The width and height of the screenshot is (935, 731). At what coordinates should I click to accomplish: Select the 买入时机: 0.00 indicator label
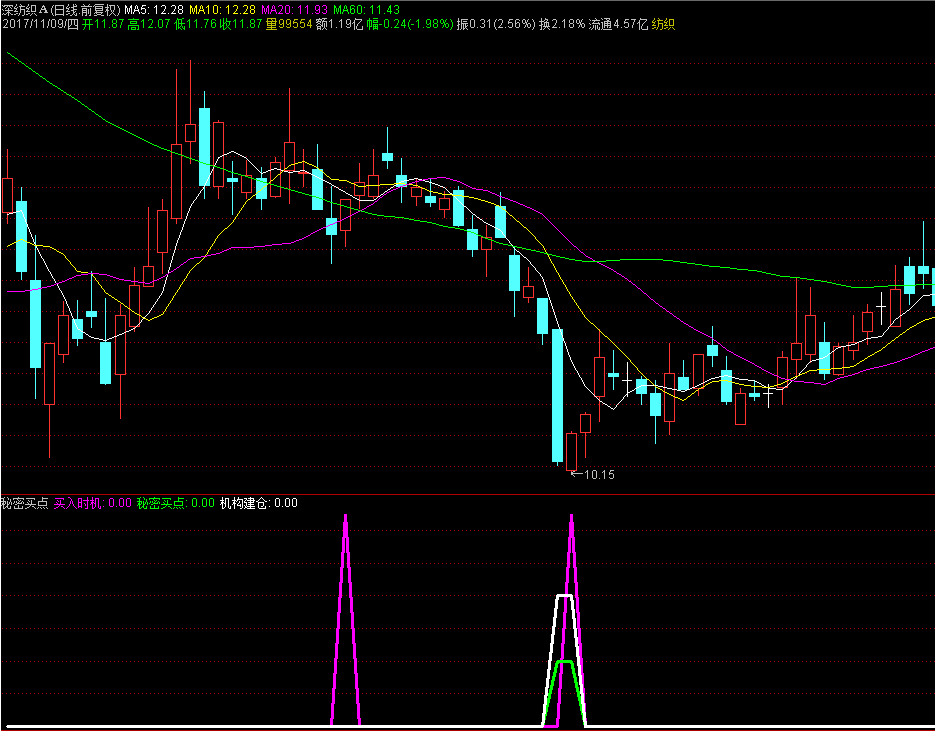93,503
